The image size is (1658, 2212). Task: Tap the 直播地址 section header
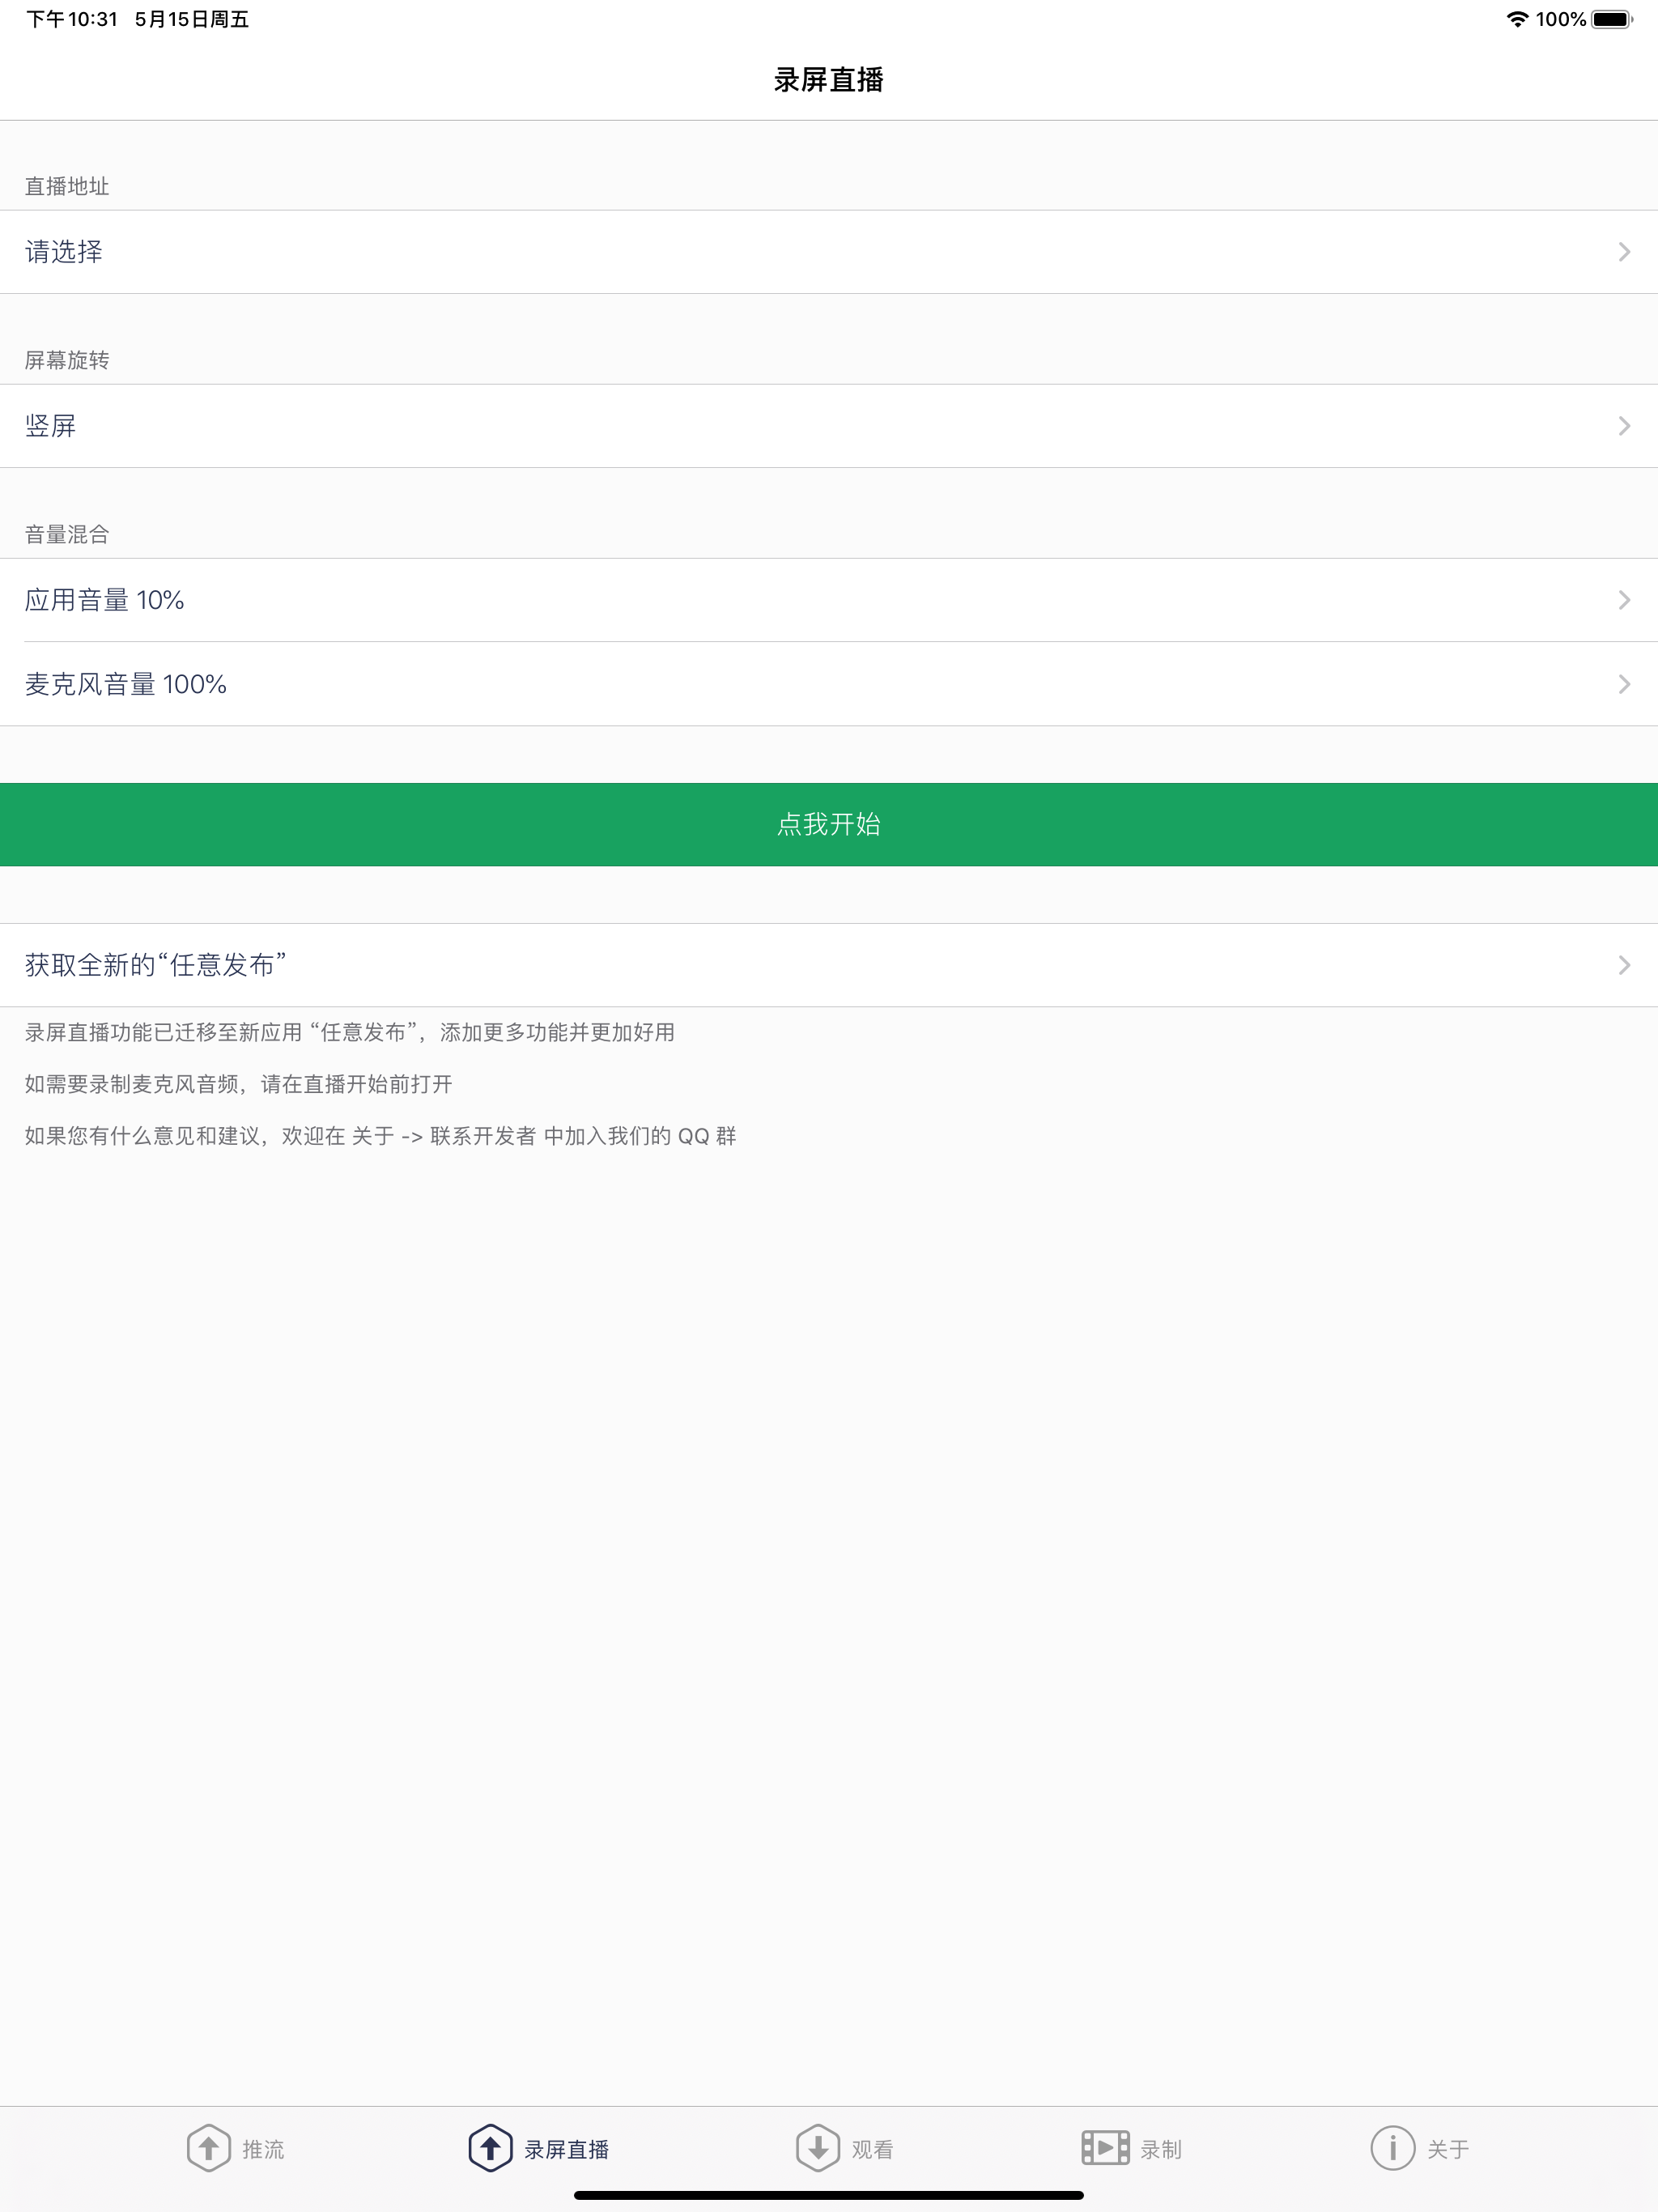tap(67, 186)
